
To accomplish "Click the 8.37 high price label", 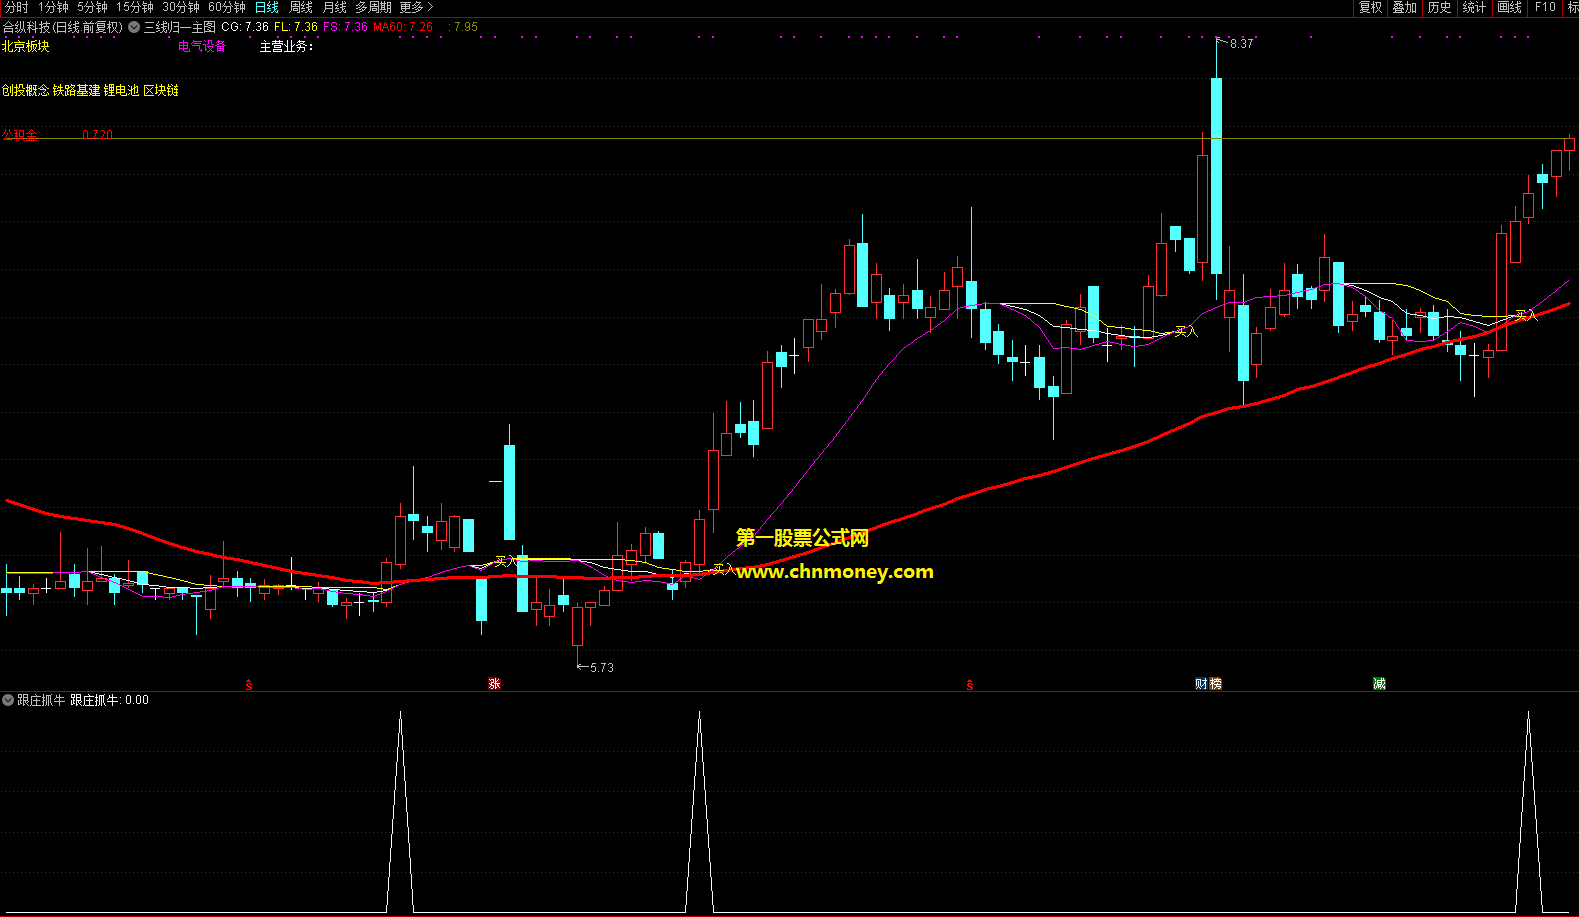I will pos(1241,44).
